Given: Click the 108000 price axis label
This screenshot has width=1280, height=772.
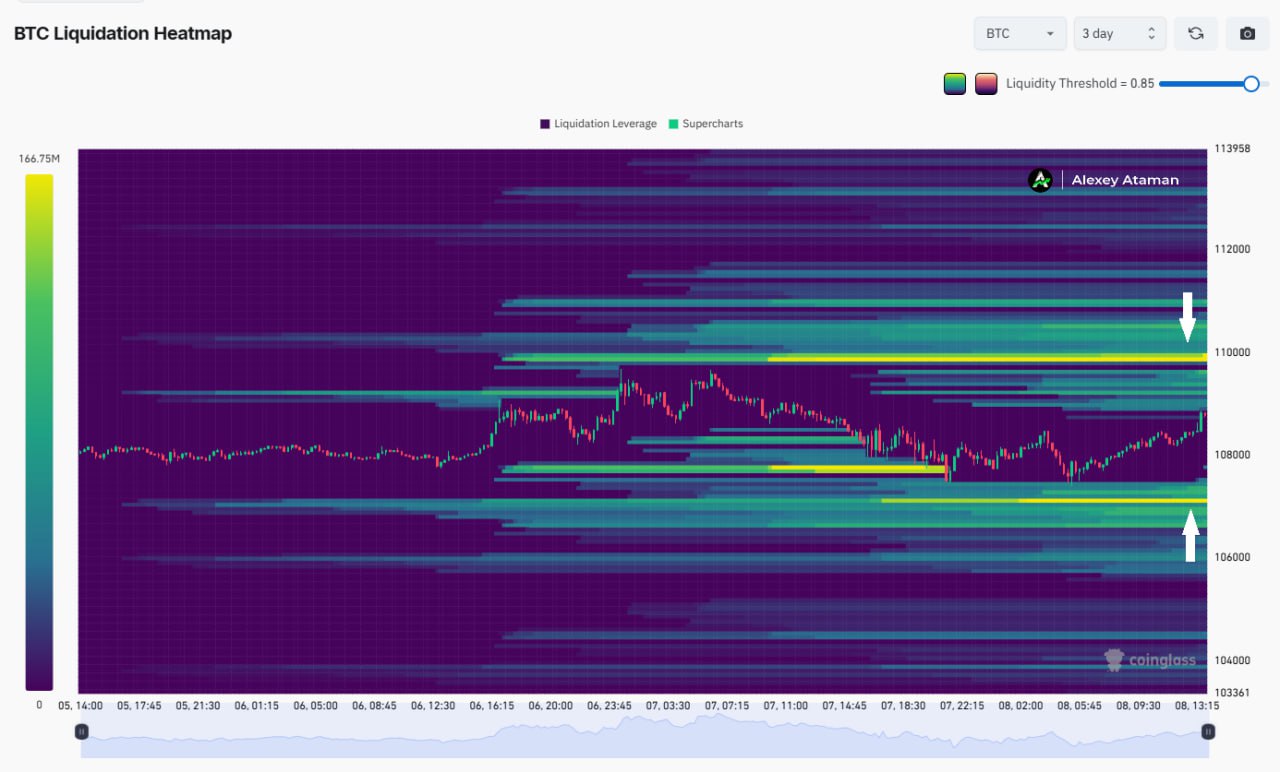Looking at the screenshot, I should tap(1232, 455).
